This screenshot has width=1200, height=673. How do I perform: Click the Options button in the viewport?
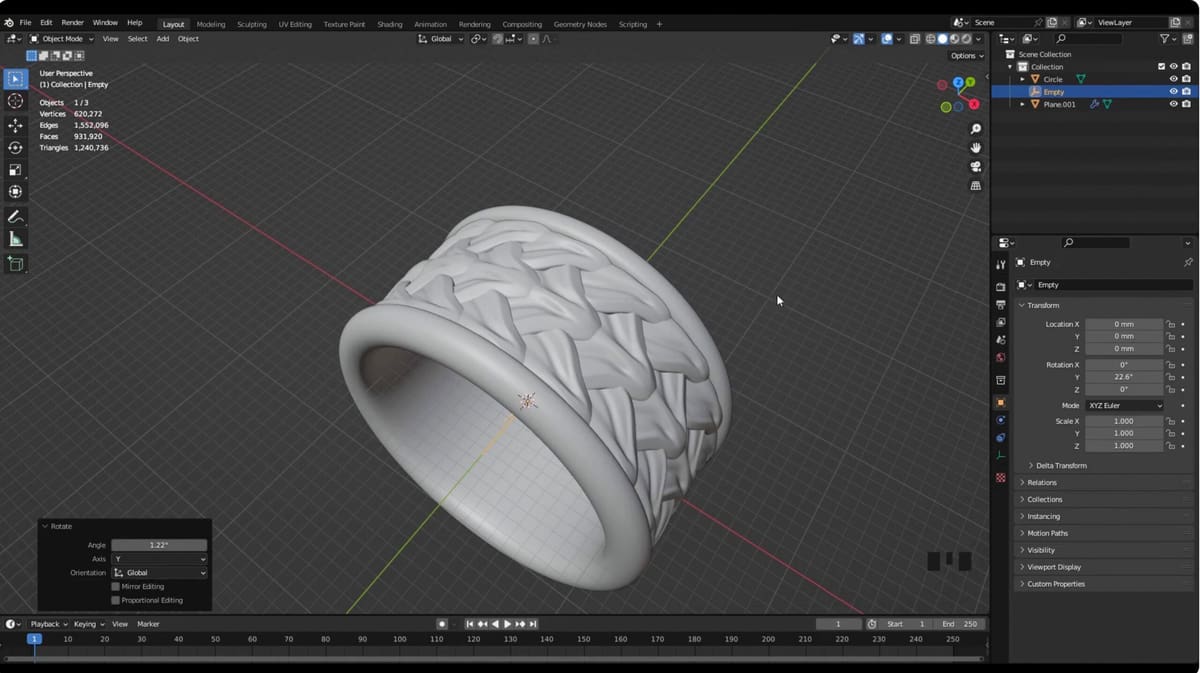pos(966,56)
